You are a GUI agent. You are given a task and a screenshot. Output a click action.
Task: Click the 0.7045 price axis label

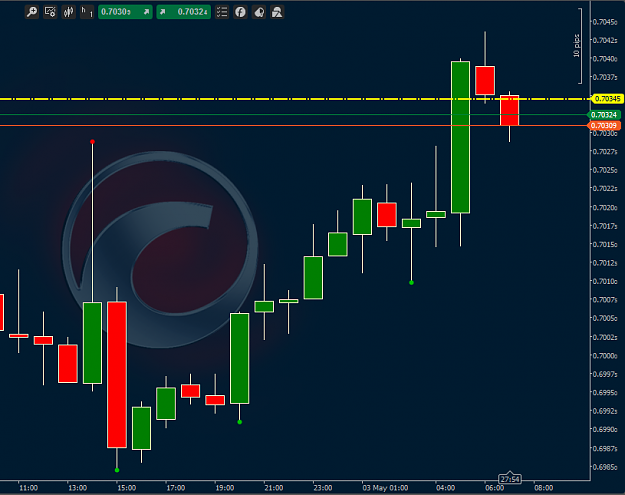click(x=605, y=22)
